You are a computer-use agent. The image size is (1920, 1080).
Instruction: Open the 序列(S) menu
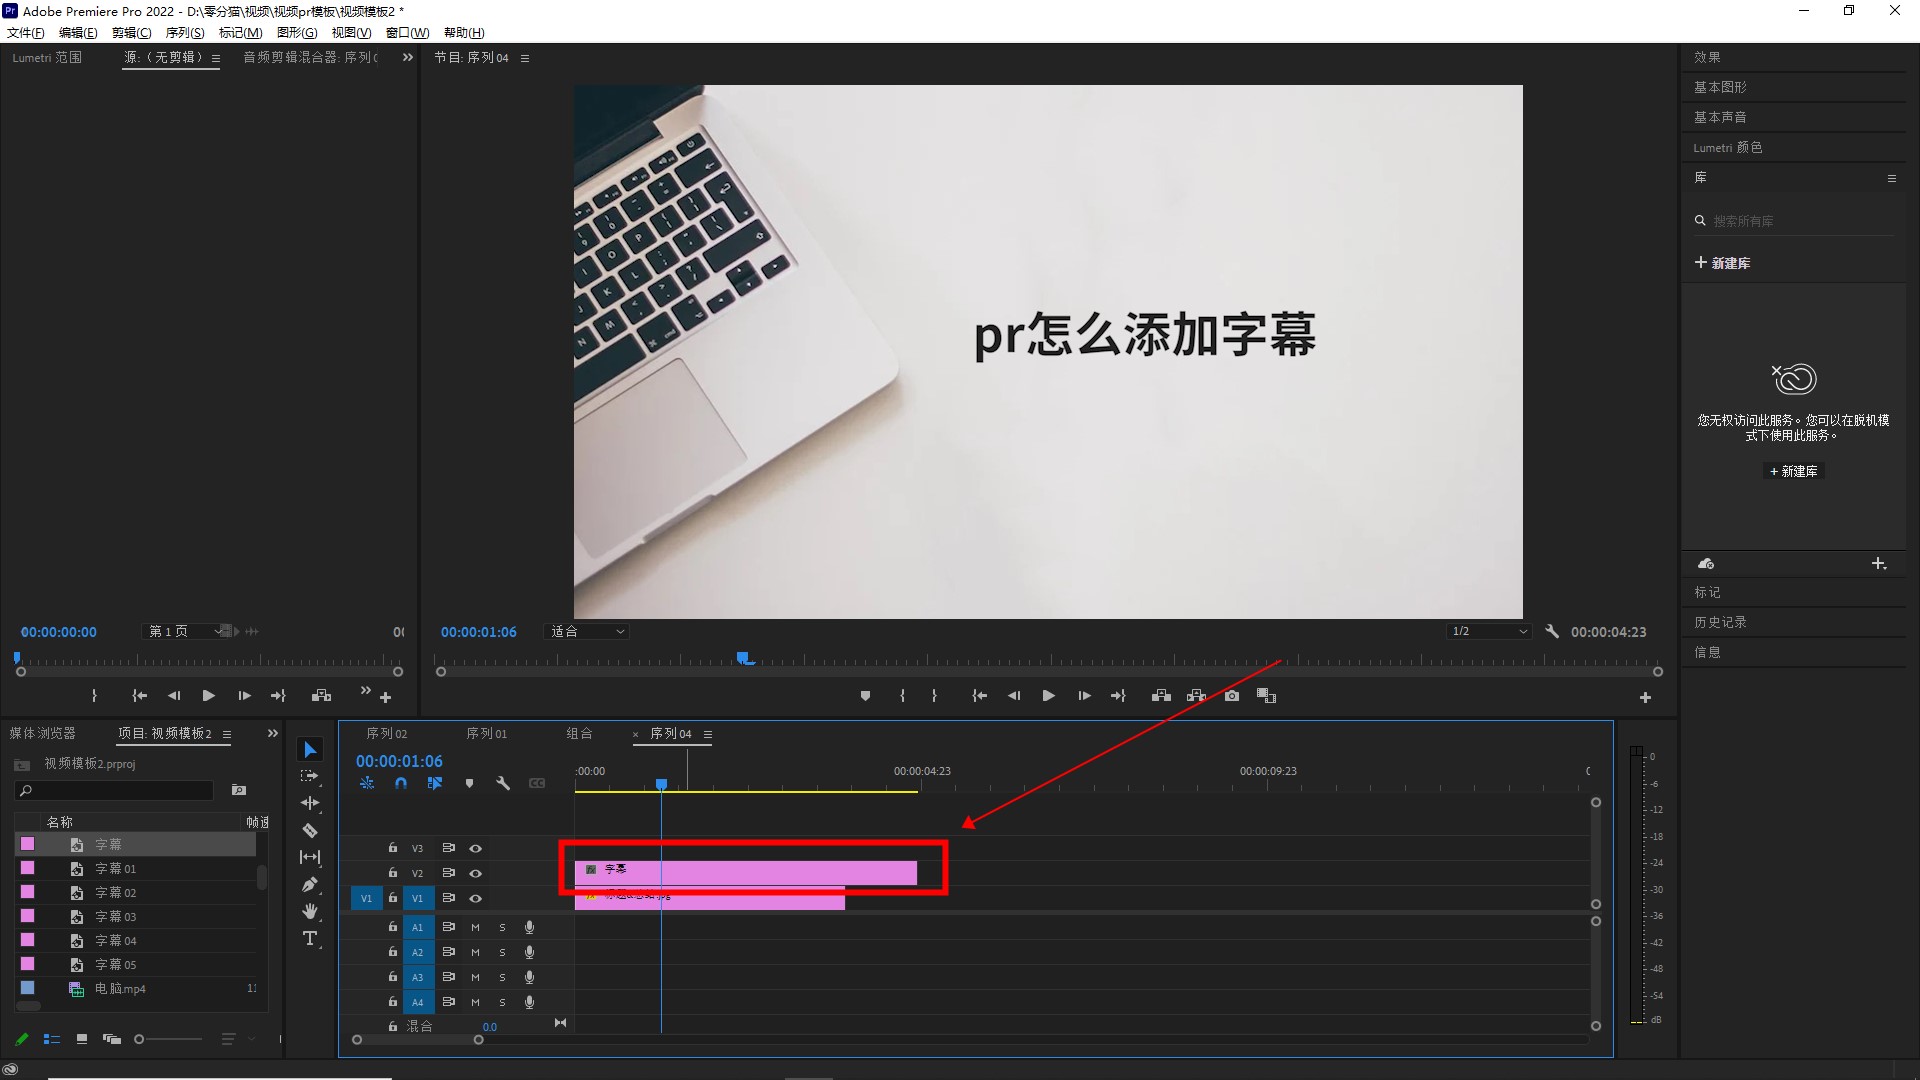coord(185,33)
